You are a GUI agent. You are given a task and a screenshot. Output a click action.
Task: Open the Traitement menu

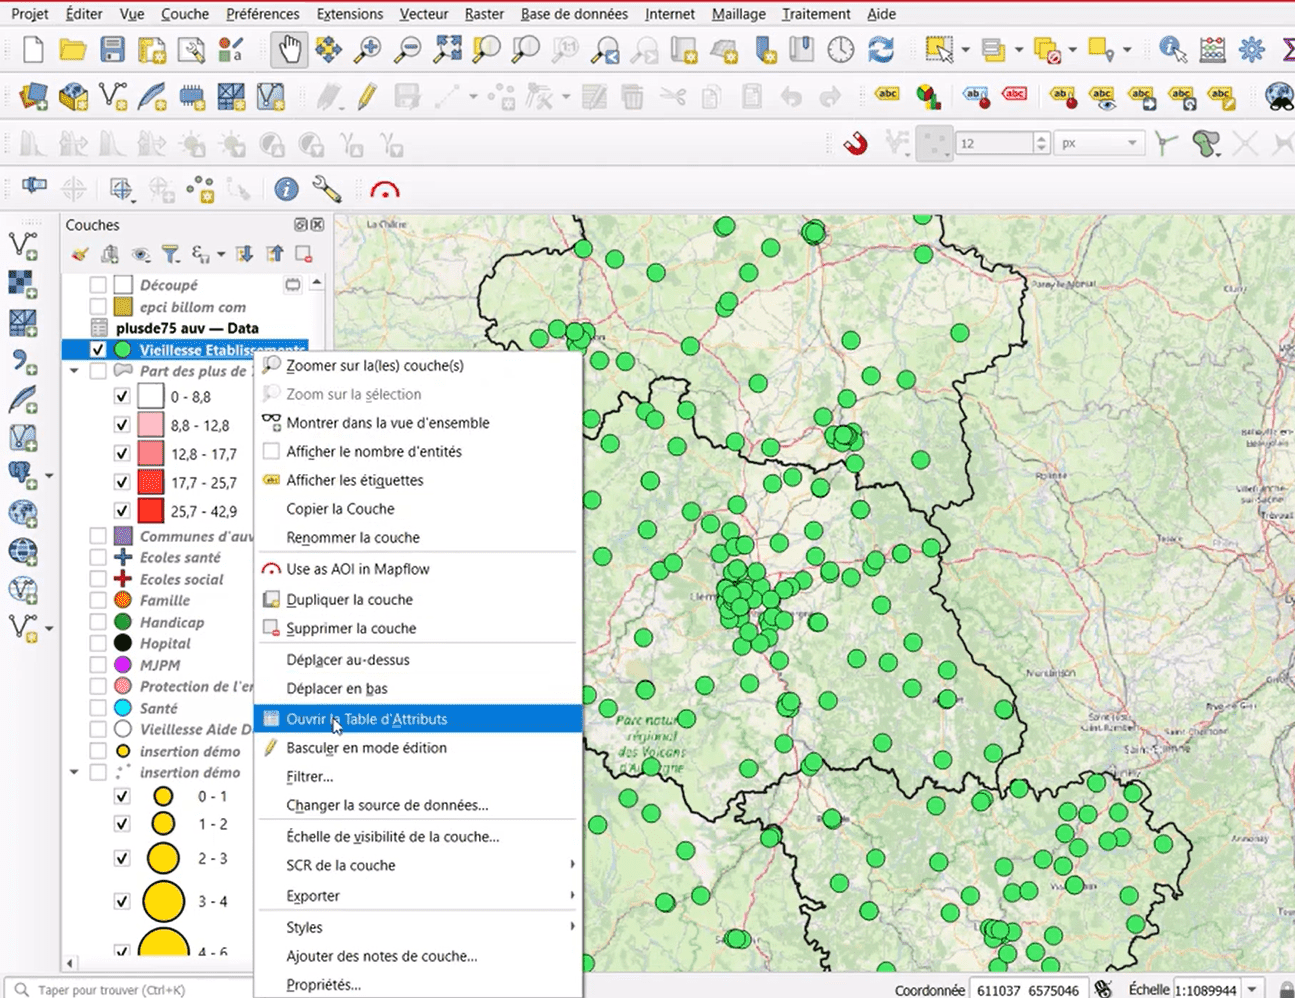[x=816, y=14]
